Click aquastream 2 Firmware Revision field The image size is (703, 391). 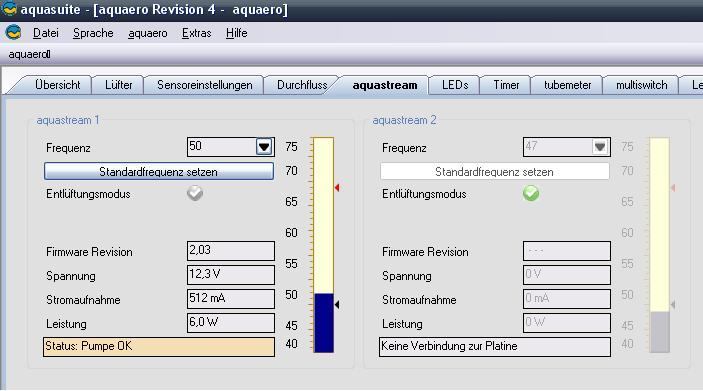pos(567,251)
